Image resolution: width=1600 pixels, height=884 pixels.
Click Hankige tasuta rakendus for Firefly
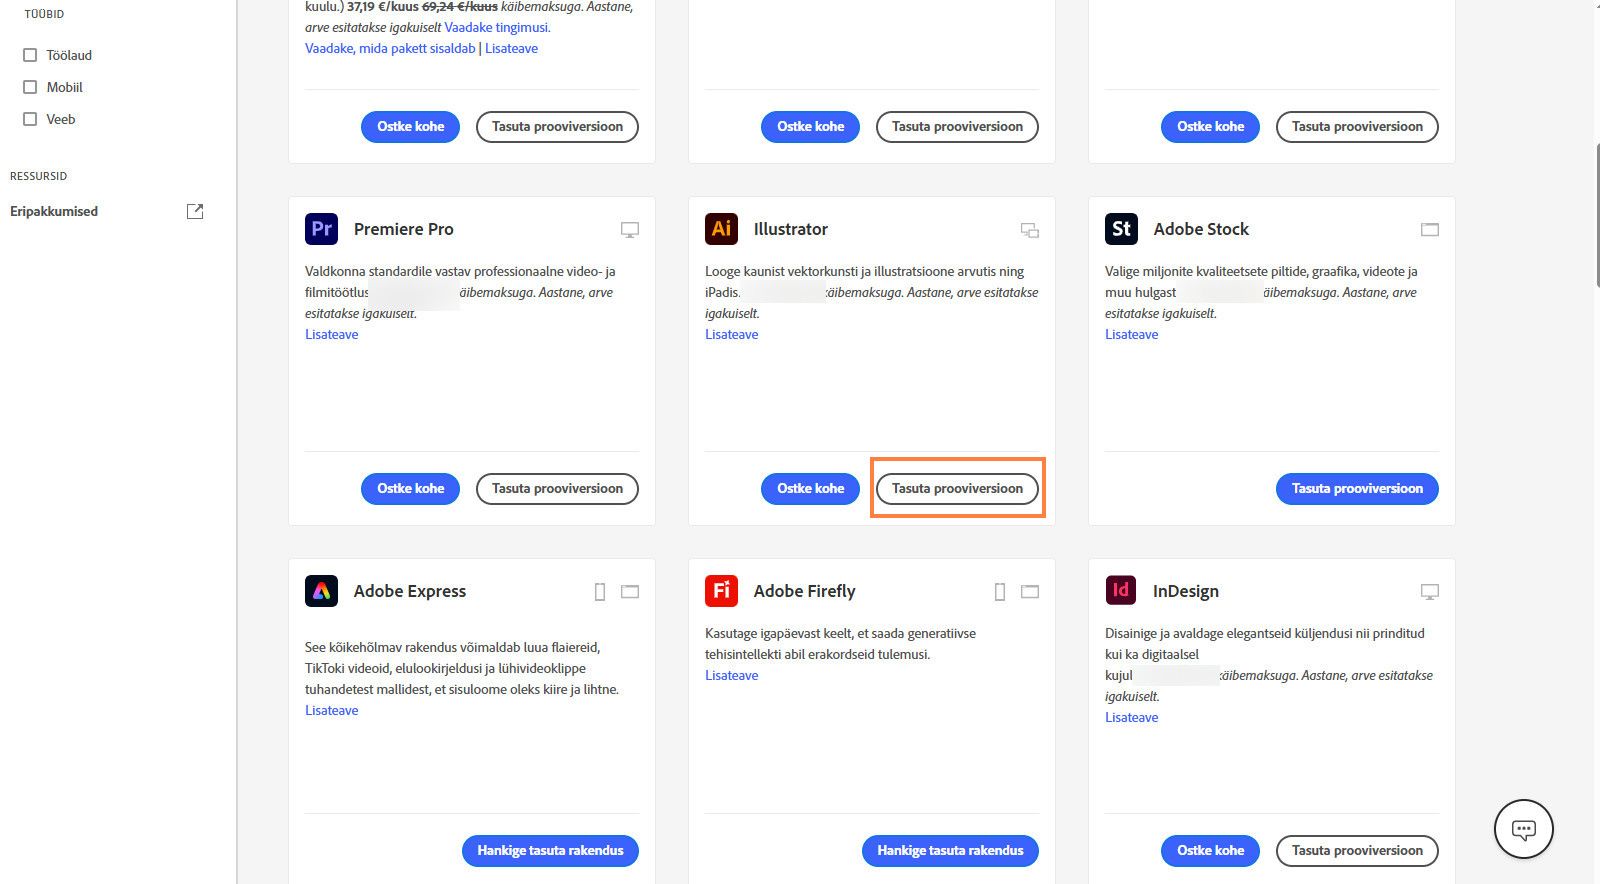(950, 850)
